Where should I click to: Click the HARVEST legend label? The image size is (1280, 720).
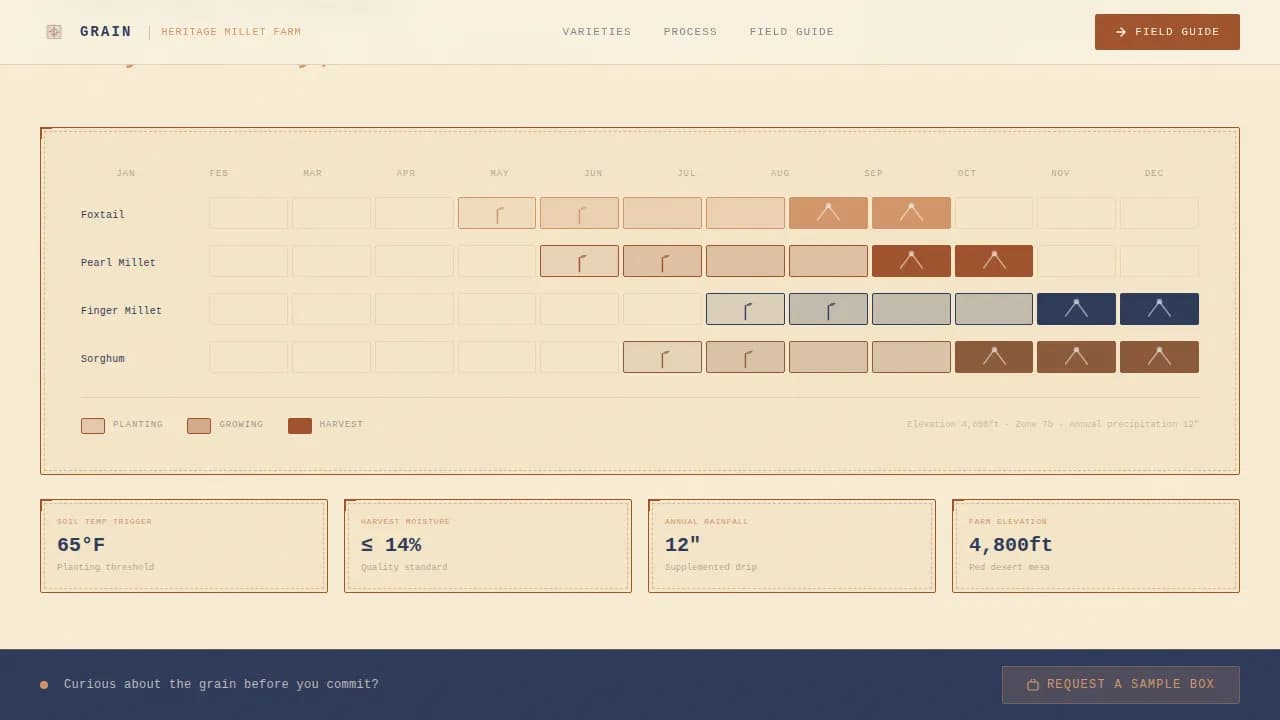click(341, 425)
